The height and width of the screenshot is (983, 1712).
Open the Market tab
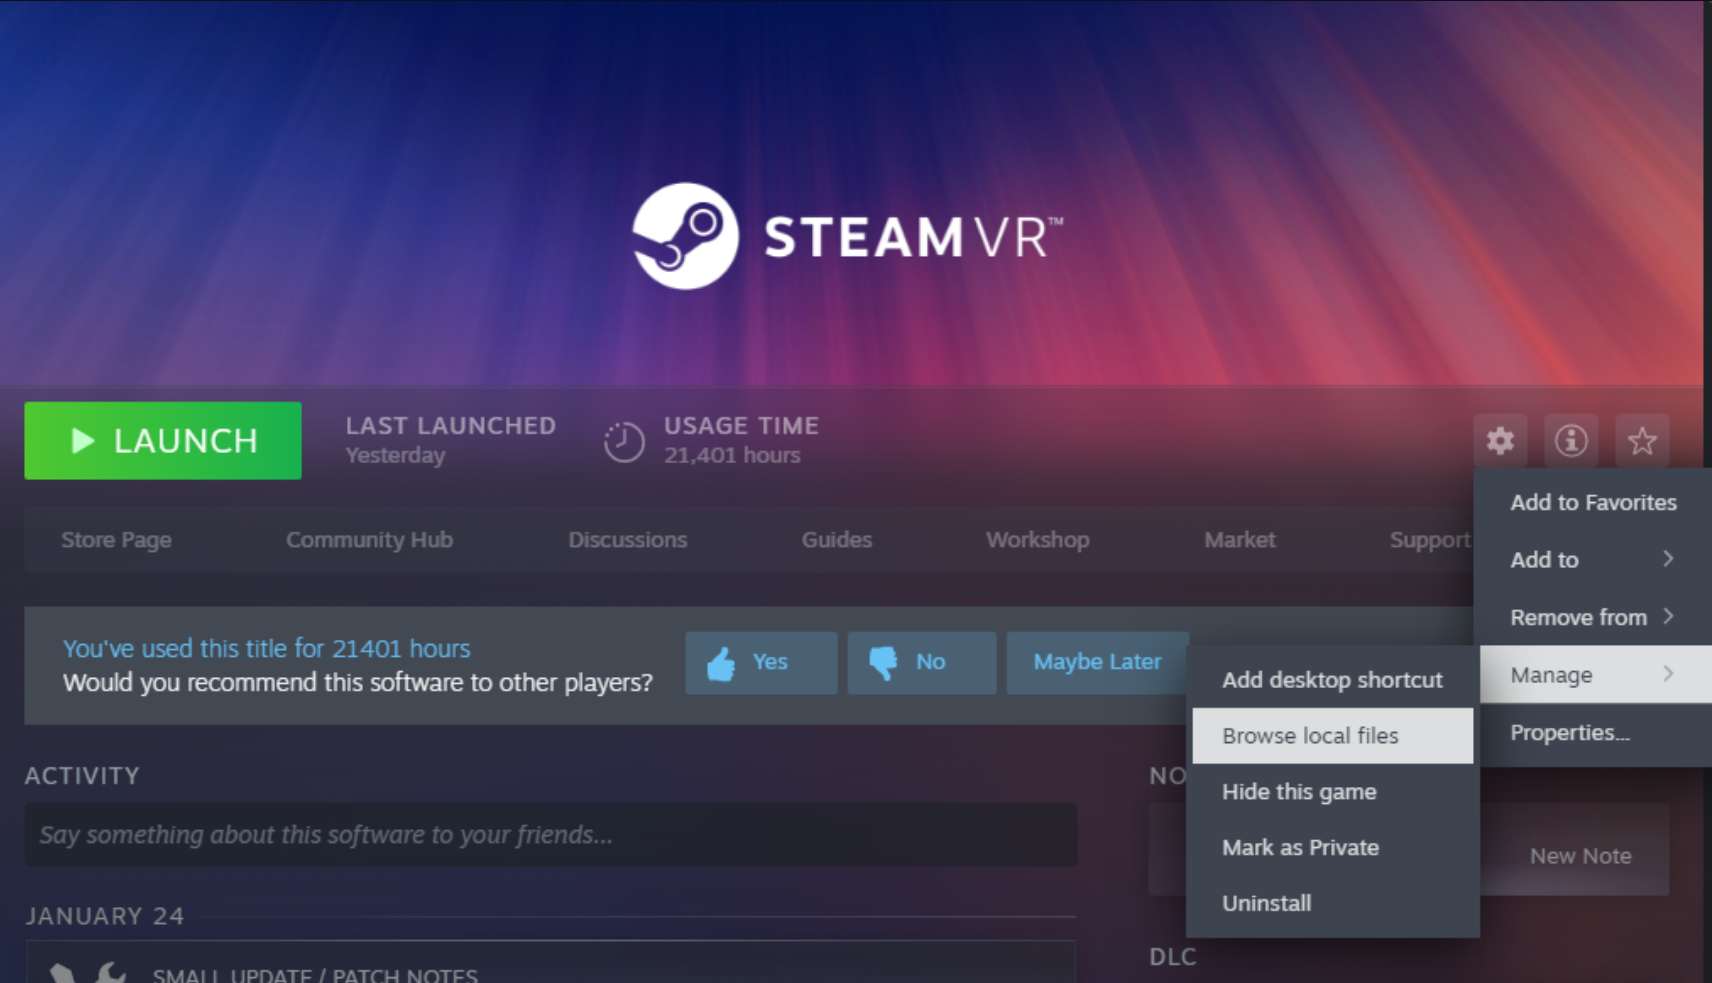1240,540
